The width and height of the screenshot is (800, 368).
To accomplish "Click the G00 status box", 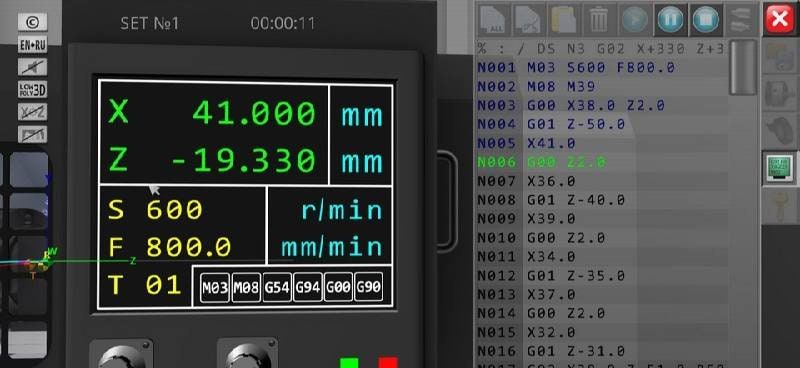I will pyautogui.click(x=338, y=287).
